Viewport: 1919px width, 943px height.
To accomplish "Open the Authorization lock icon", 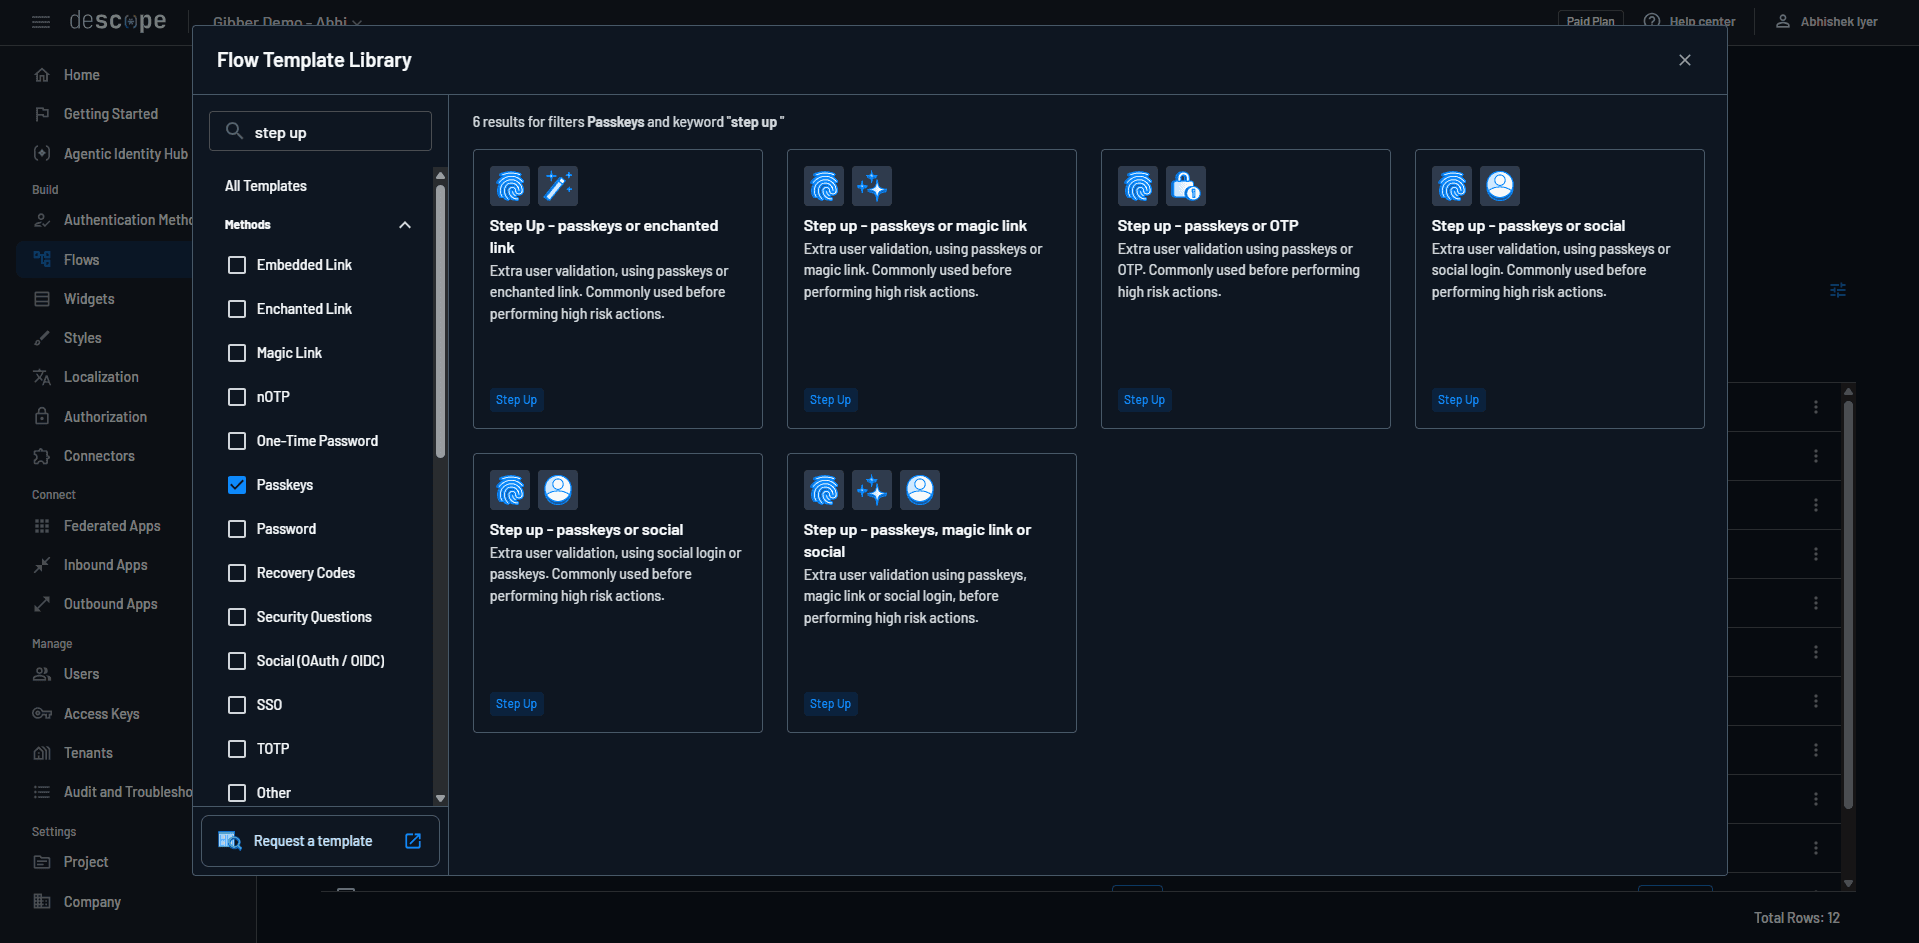I will point(42,416).
